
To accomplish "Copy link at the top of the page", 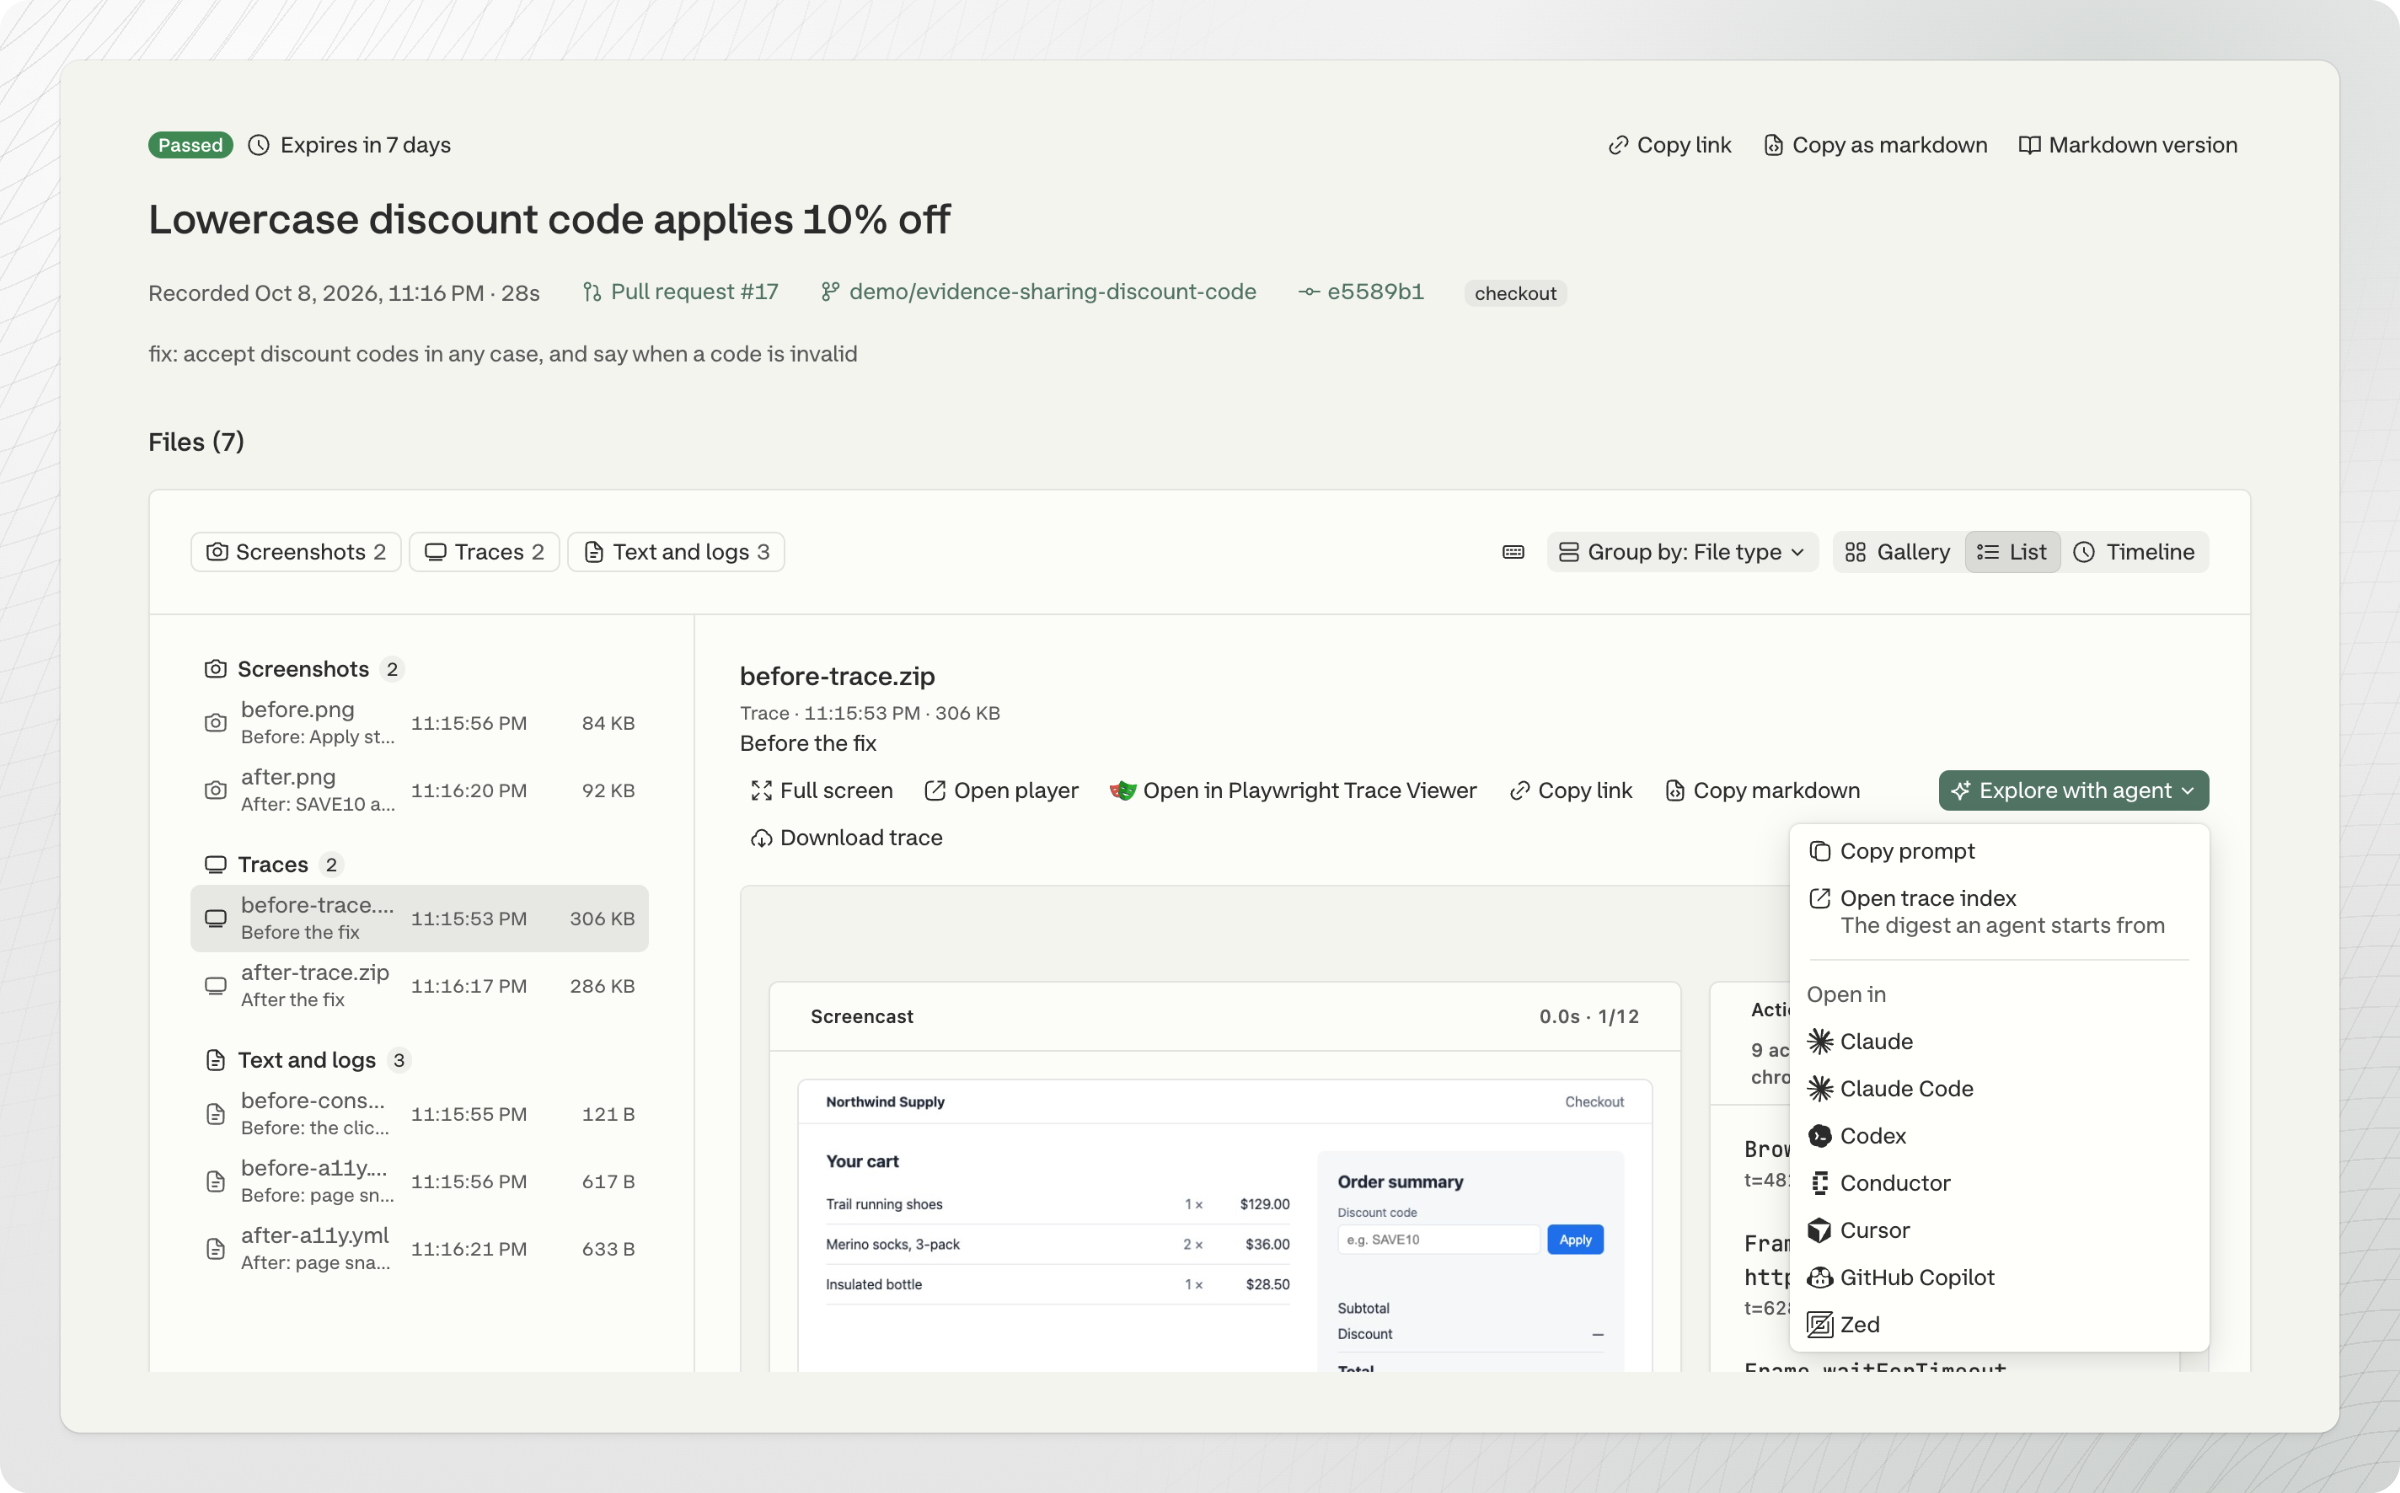I will click(x=1669, y=145).
